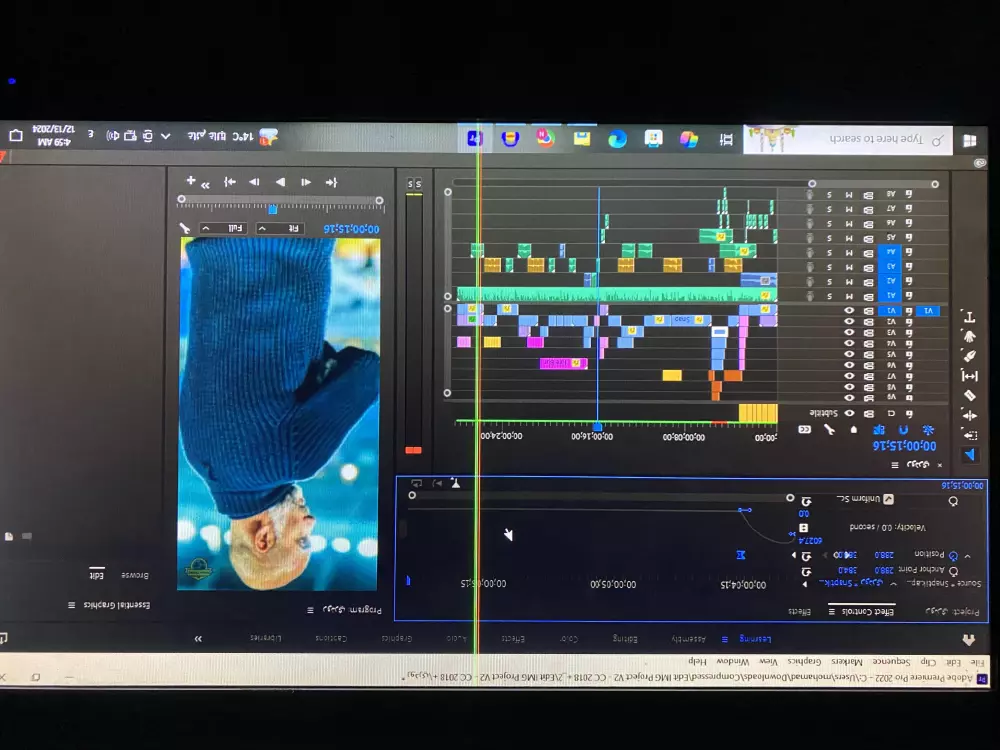The width and height of the screenshot is (1000, 750).
Task: Solo audio track A1 with the S button
Action: [829, 296]
